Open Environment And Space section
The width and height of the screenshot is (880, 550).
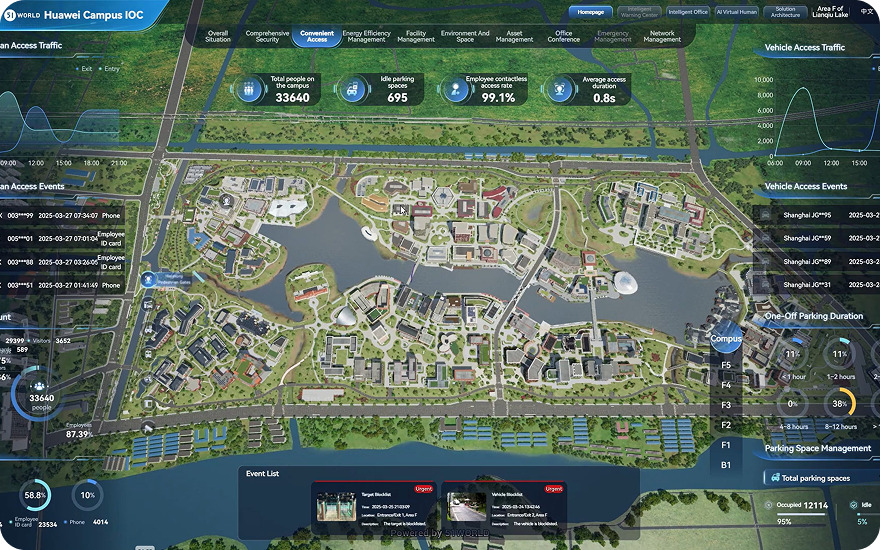pyautogui.click(x=465, y=36)
